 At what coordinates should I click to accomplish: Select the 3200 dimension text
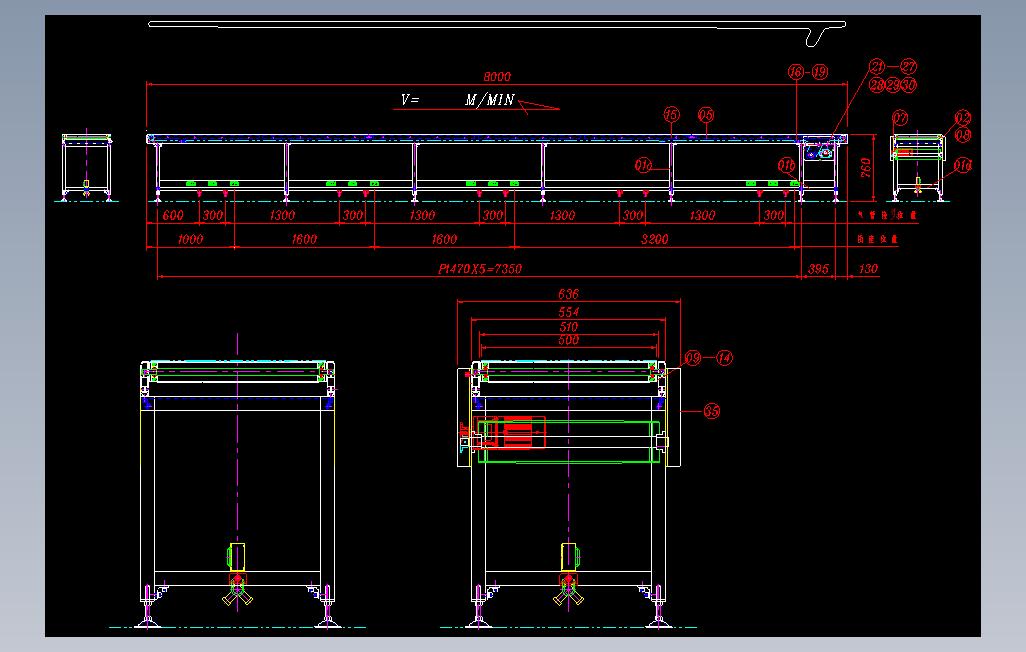[654, 239]
